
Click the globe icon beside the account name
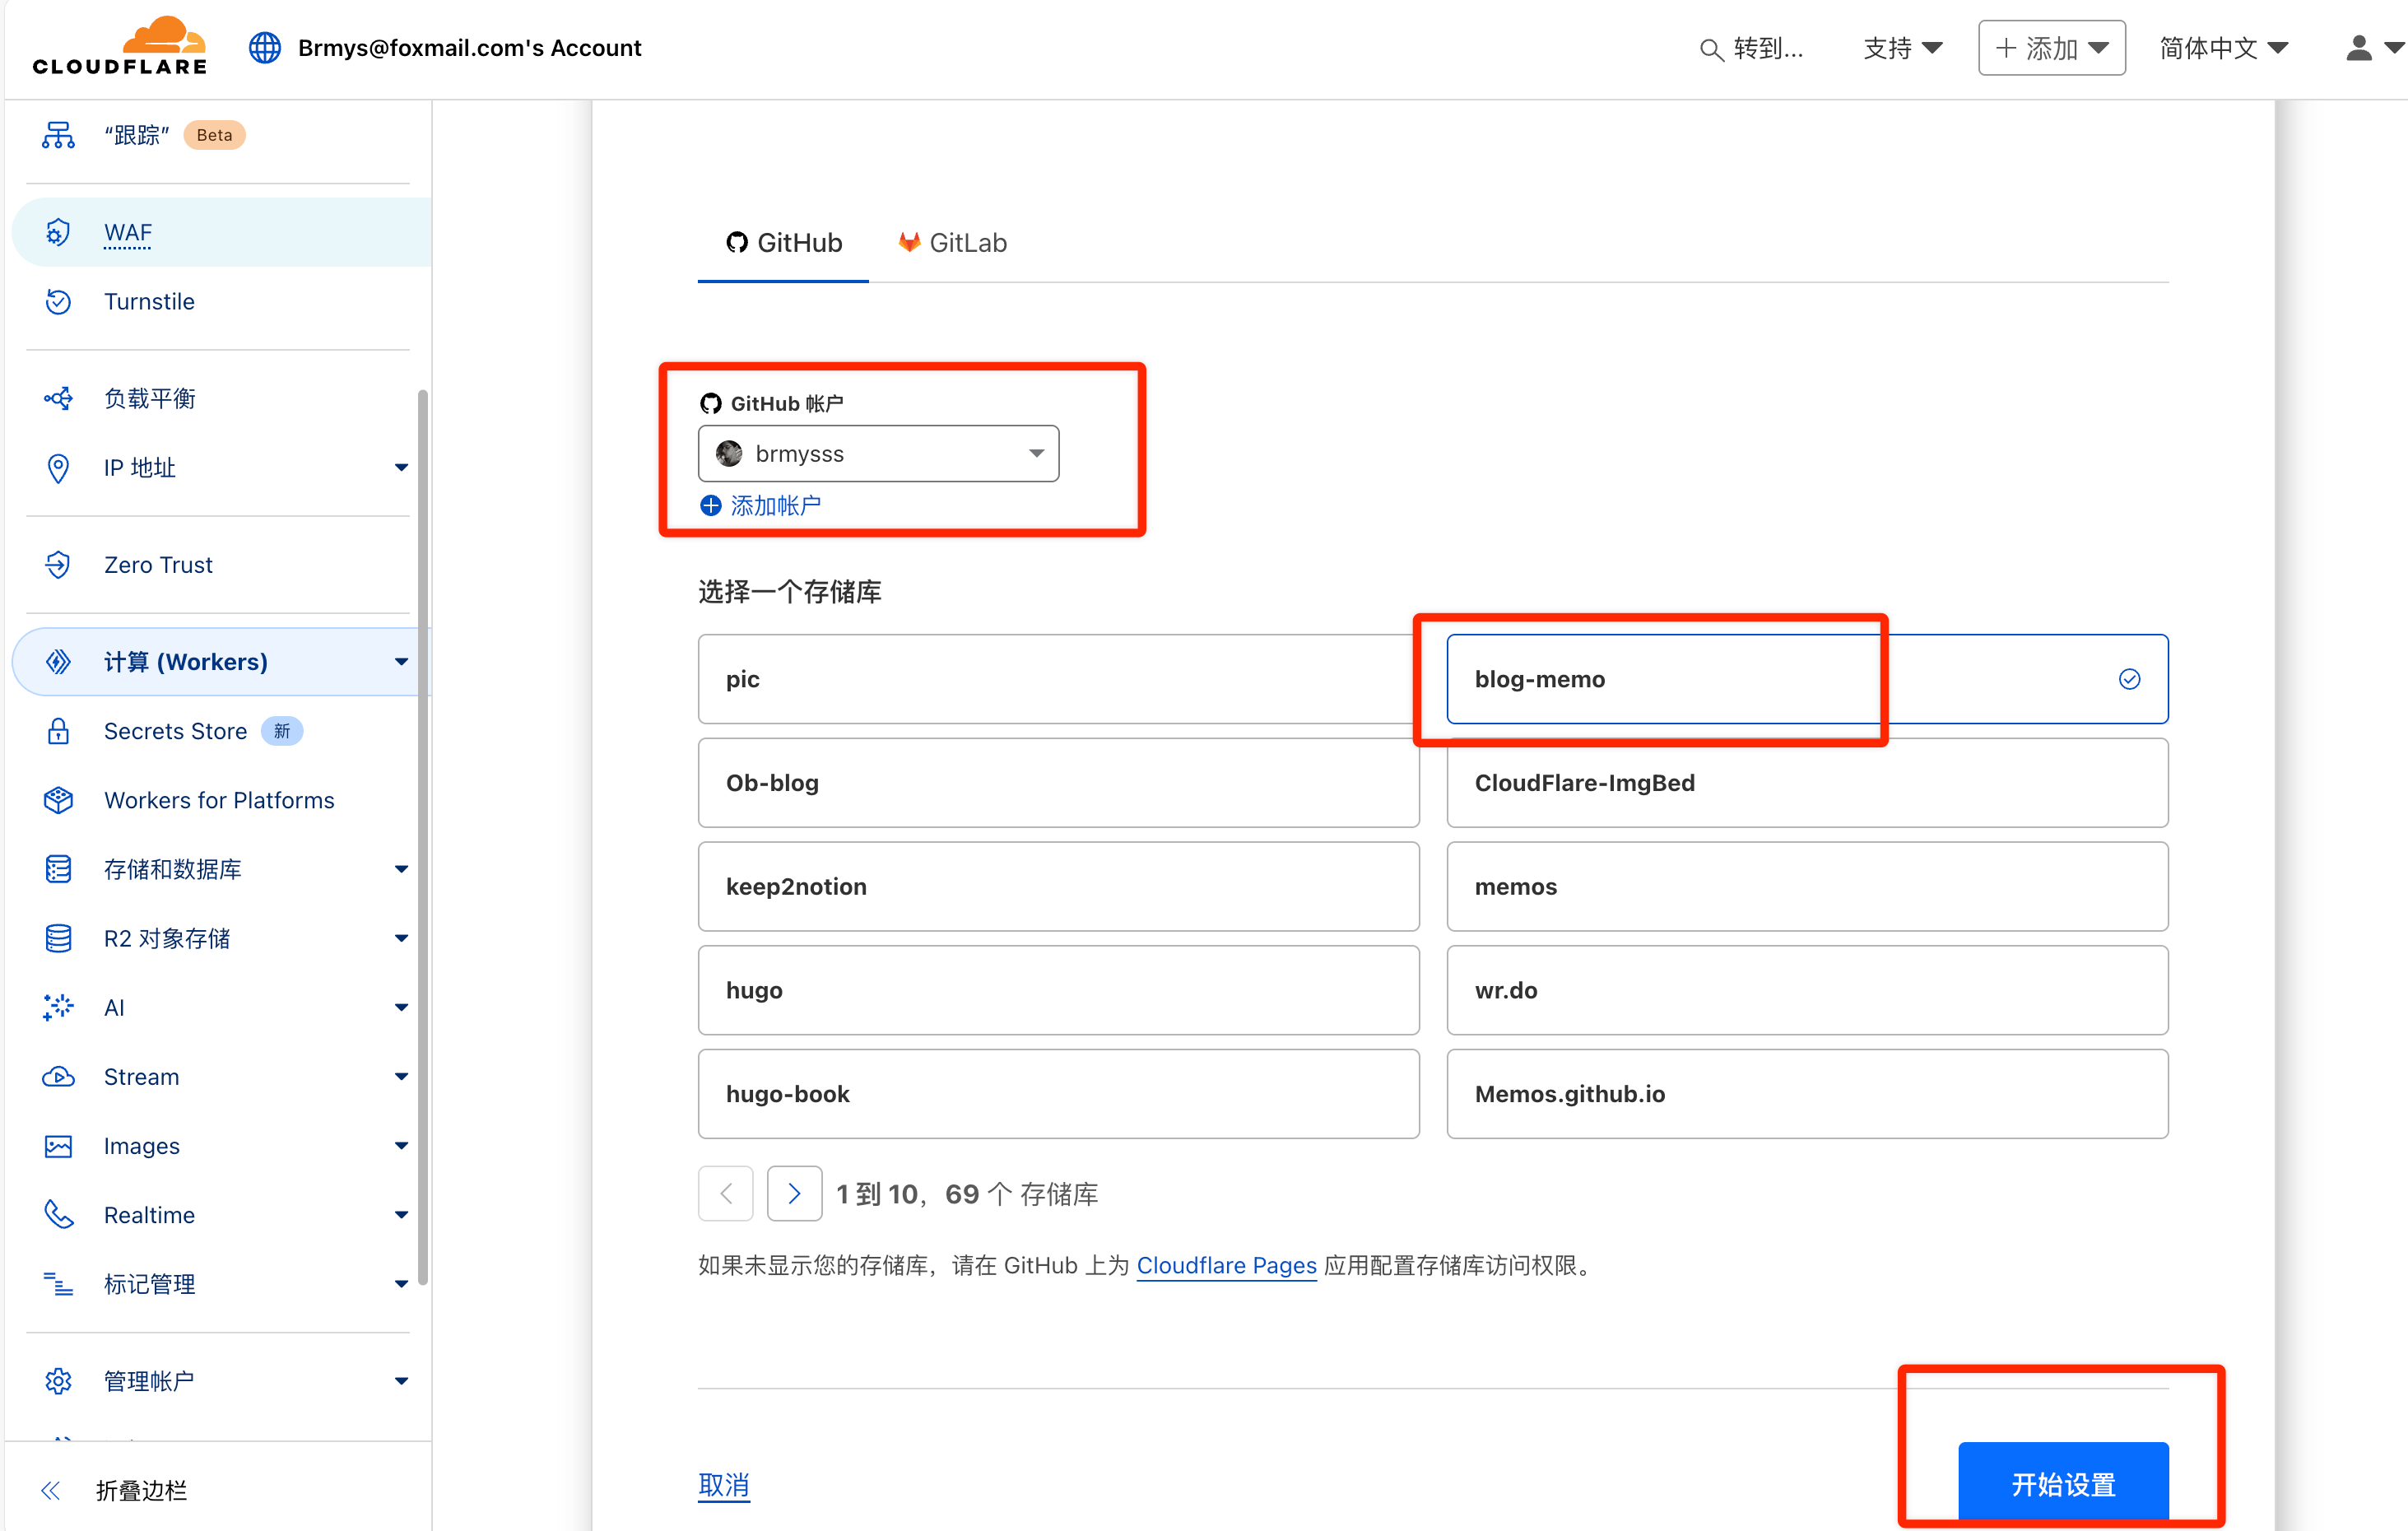[x=264, y=47]
